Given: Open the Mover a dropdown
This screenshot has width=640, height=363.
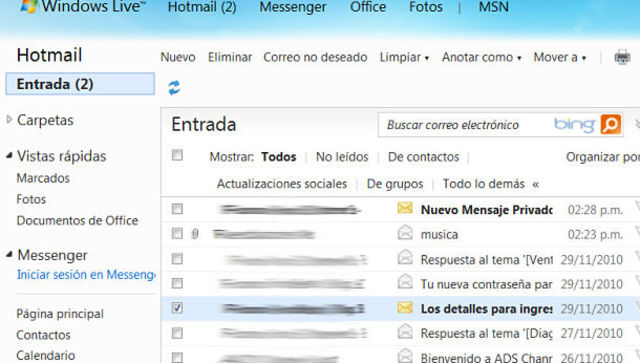Looking at the screenshot, I should pyautogui.click(x=560, y=57).
